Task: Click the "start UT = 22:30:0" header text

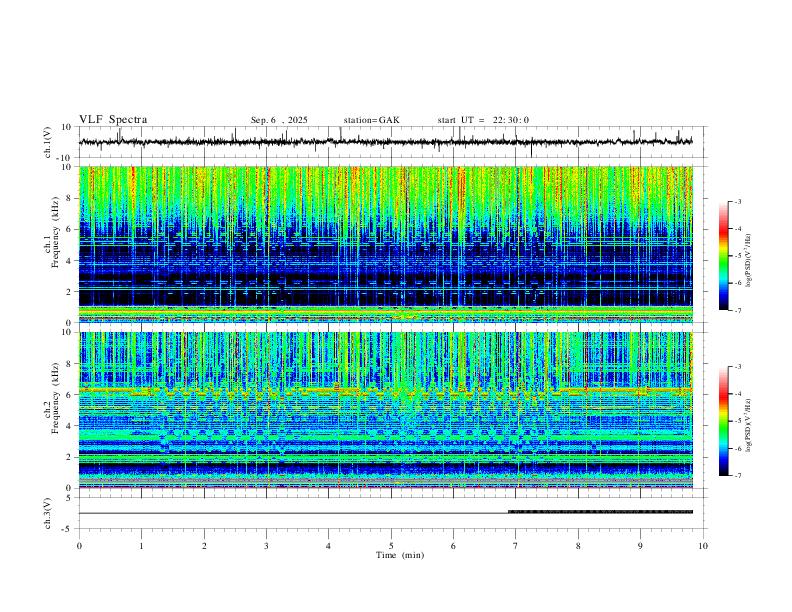Action: 483,120
